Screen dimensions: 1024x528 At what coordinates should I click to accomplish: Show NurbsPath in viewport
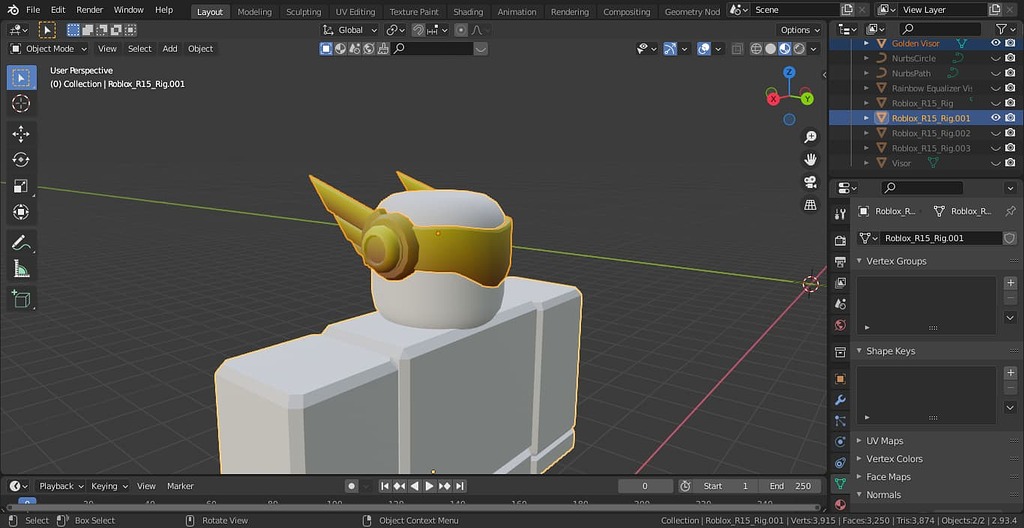click(996, 73)
